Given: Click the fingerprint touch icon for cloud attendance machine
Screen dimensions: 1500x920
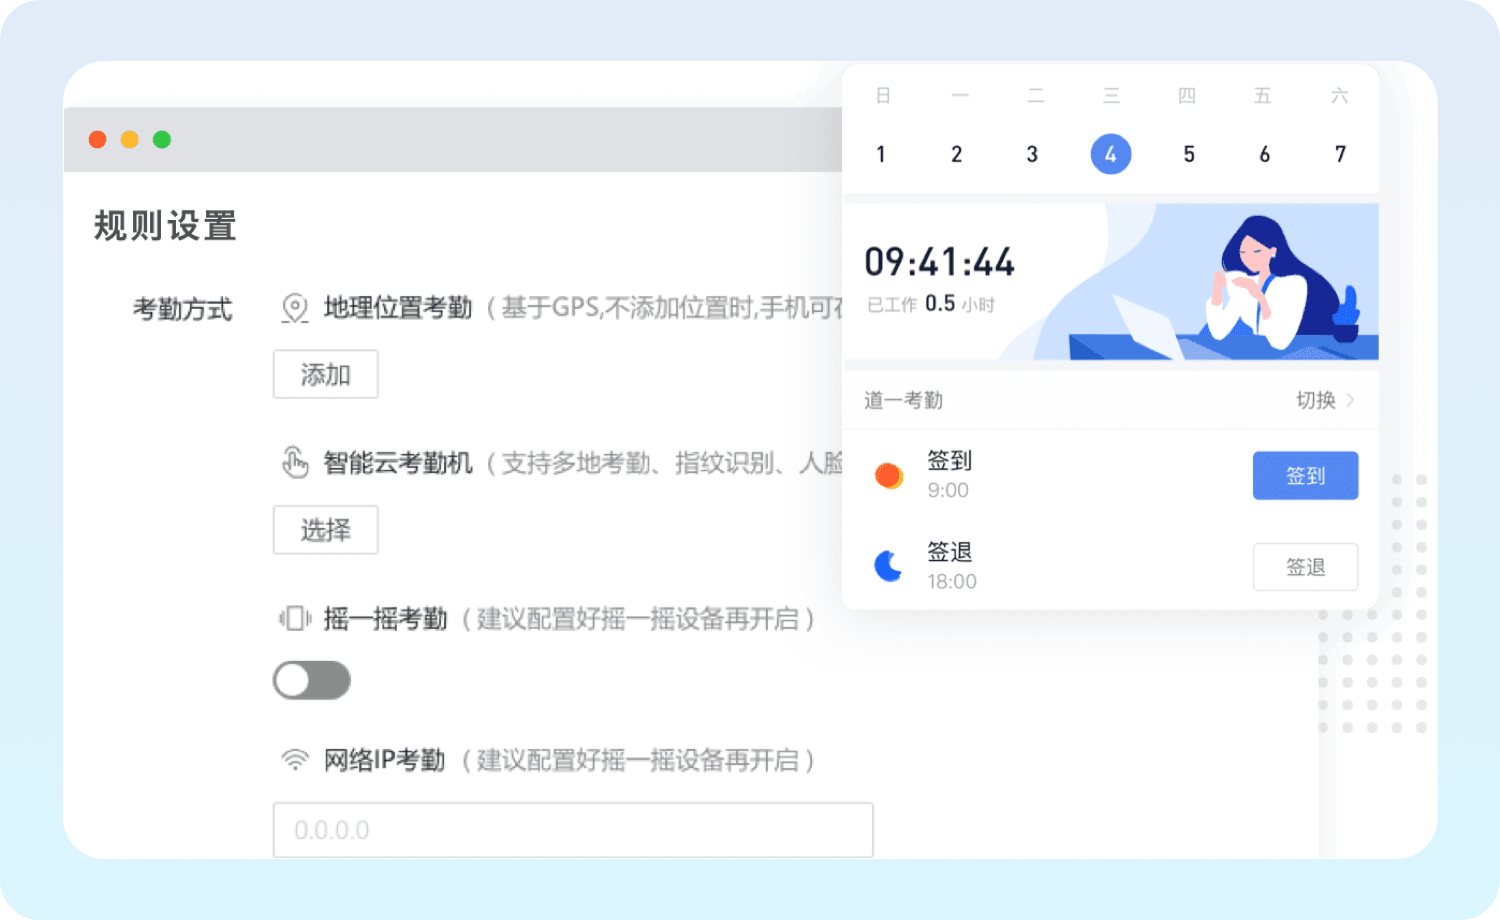Looking at the screenshot, I should click(x=294, y=462).
